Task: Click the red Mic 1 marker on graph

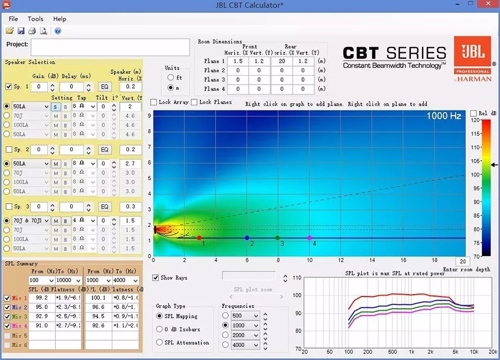Action: 199,238
